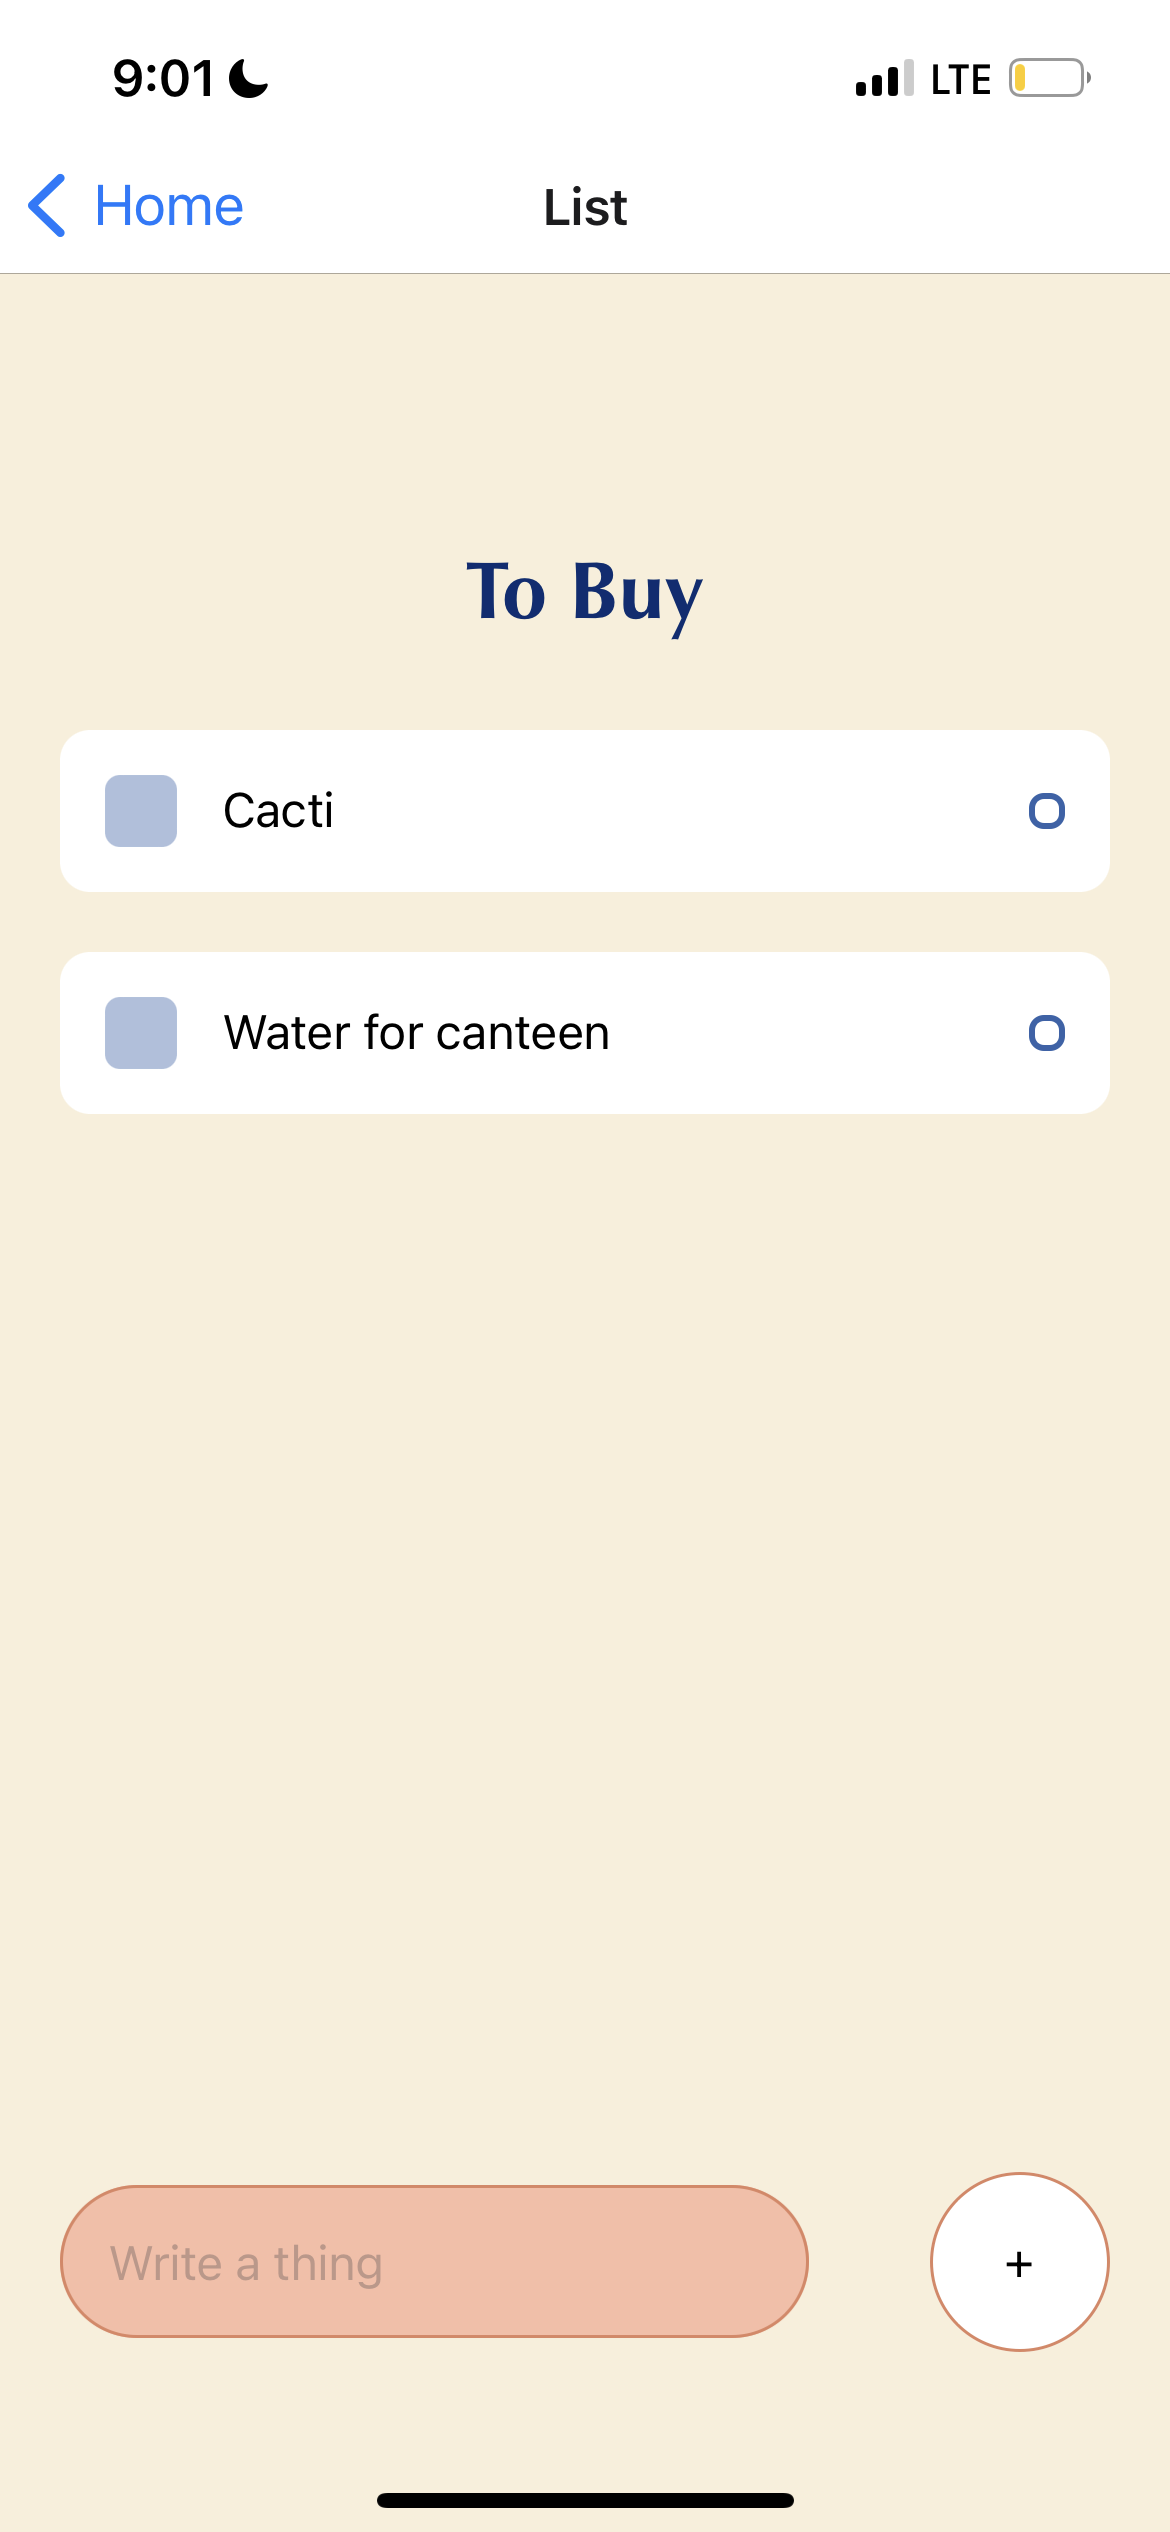Screen dimensions: 1170x2532
Task: Check the Cacti checkbox
Action: click(141, 811)
